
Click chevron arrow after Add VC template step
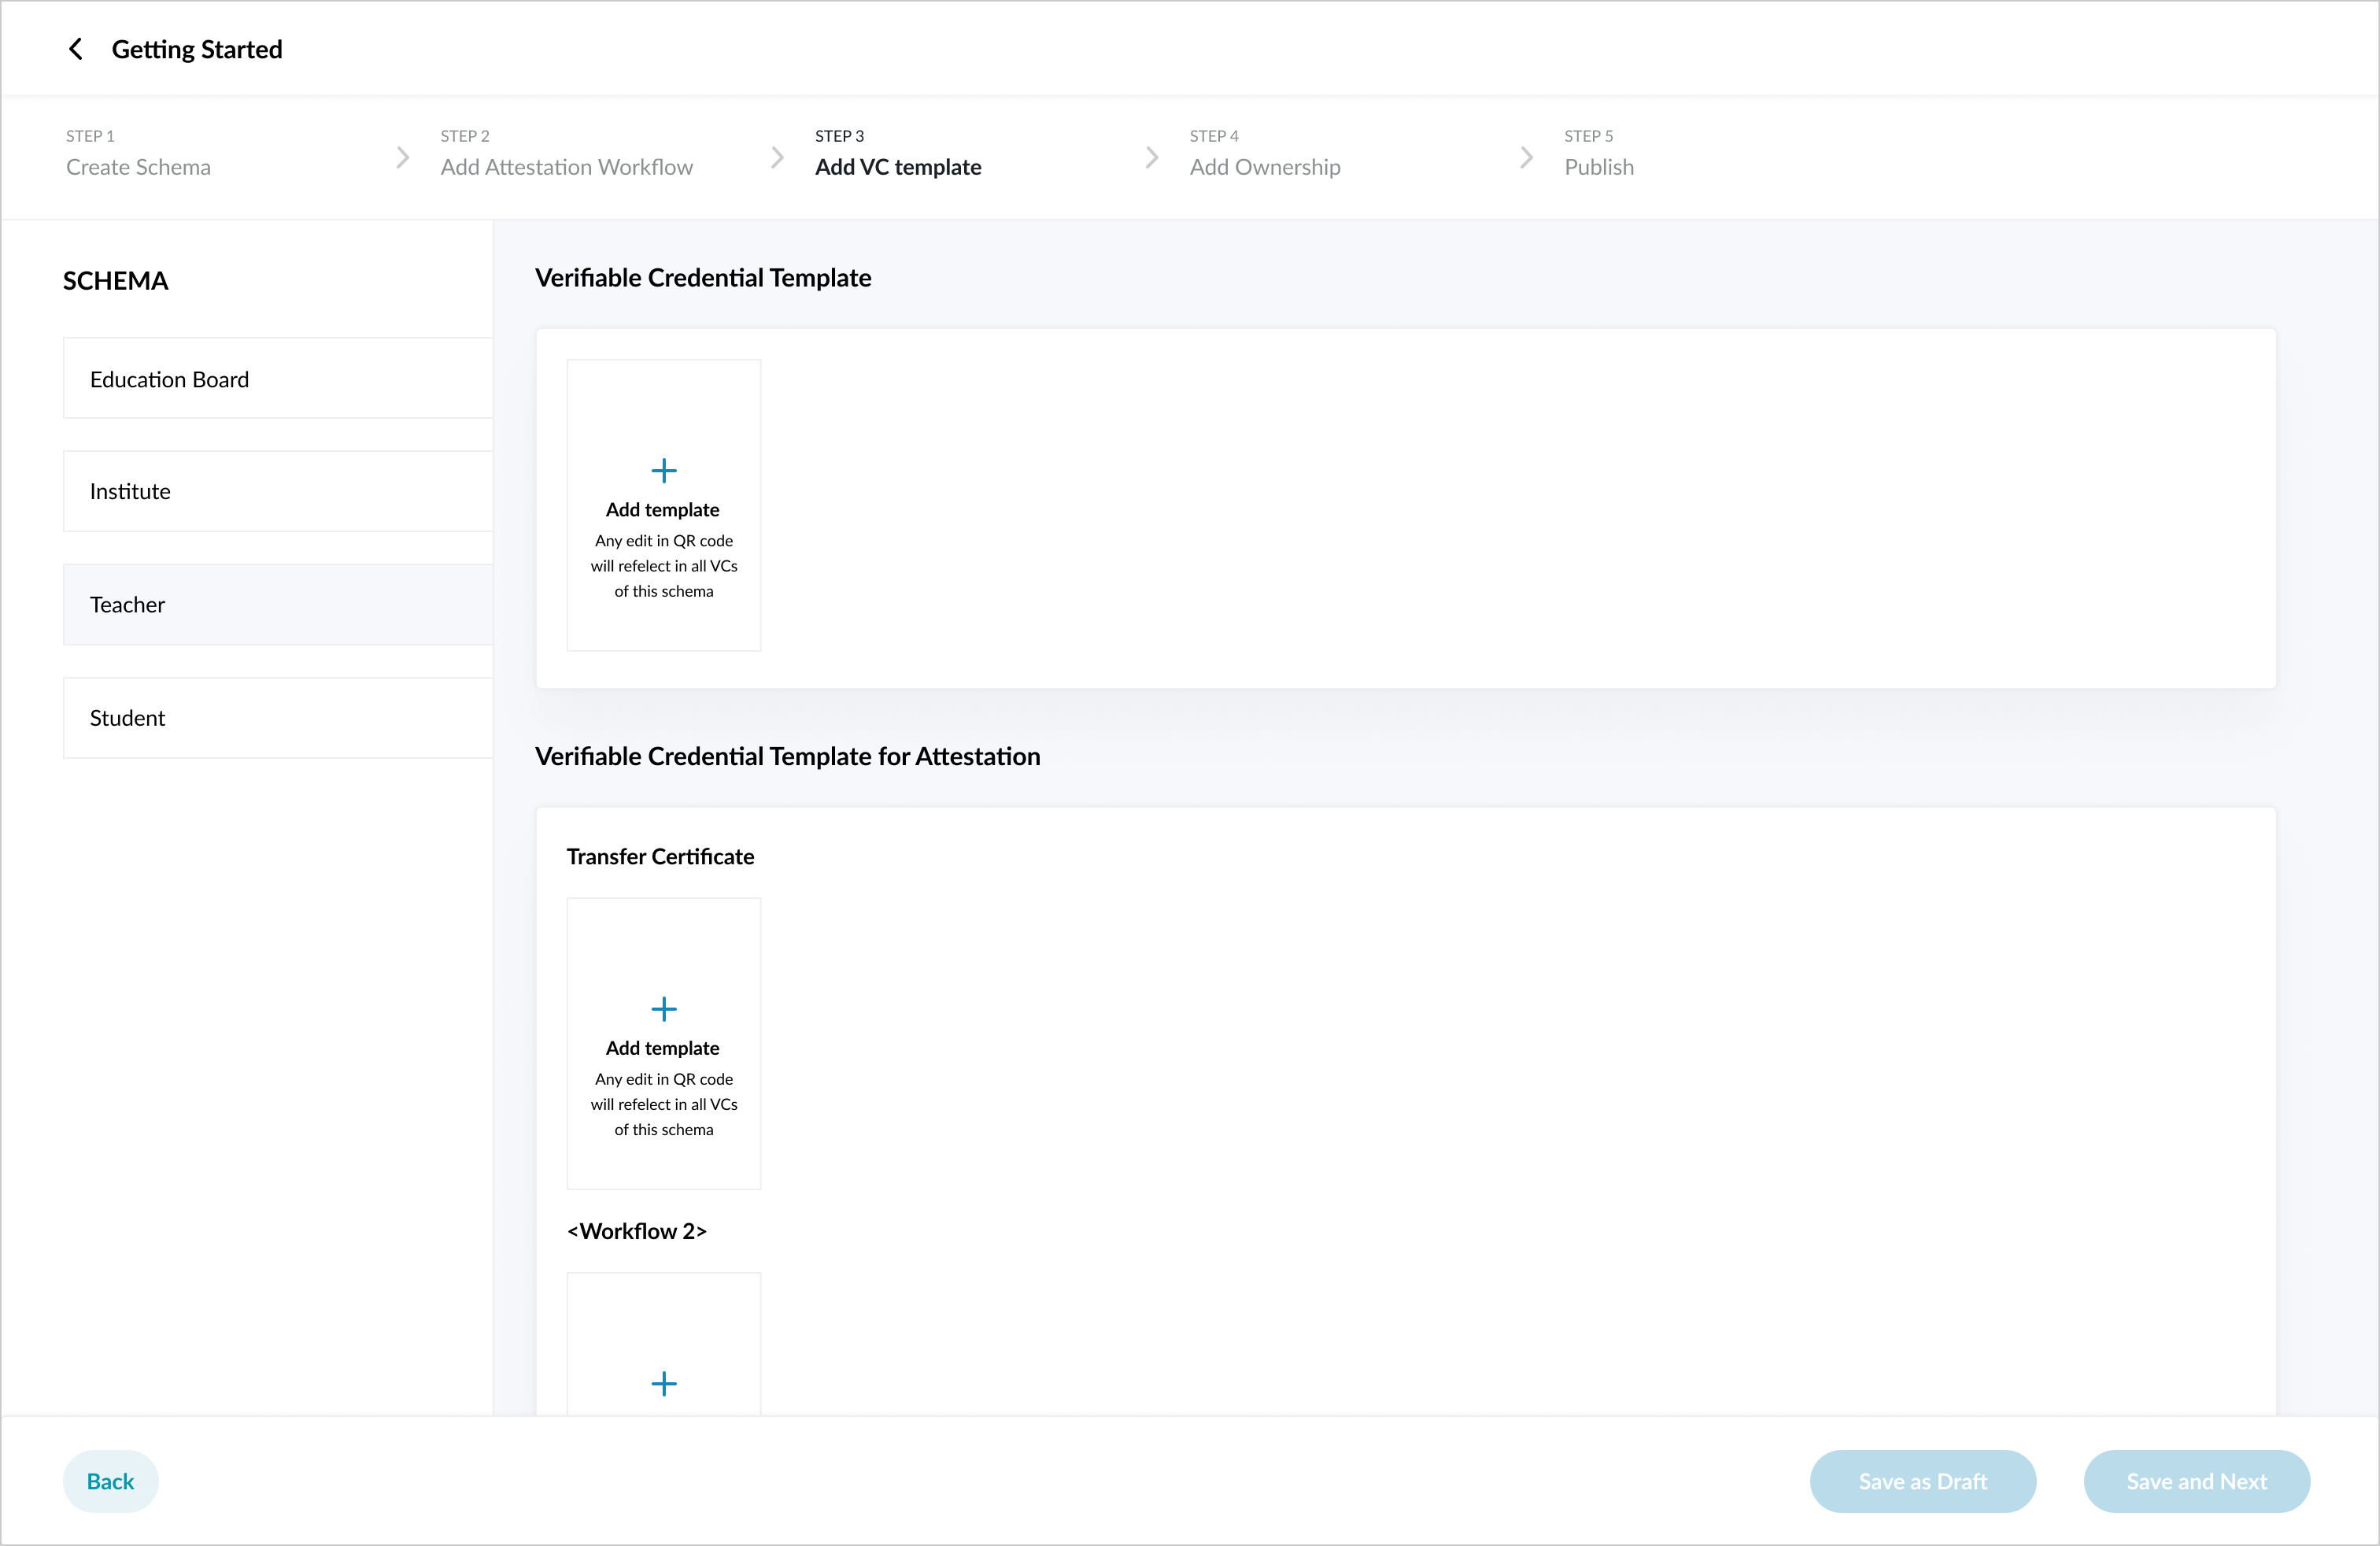pos(1151,157)
